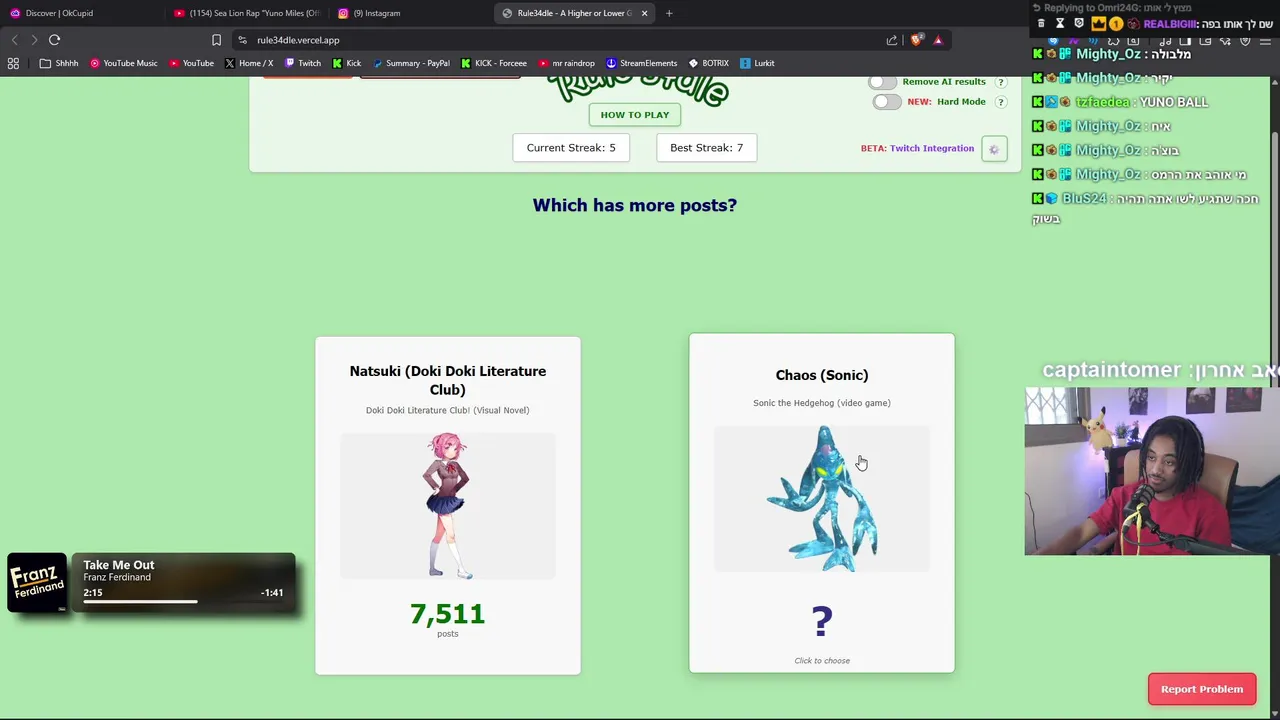Choose the Chaos (Sonic) card question mark
The width and height of the screenshot is (1280, 720).
point(822,621)
